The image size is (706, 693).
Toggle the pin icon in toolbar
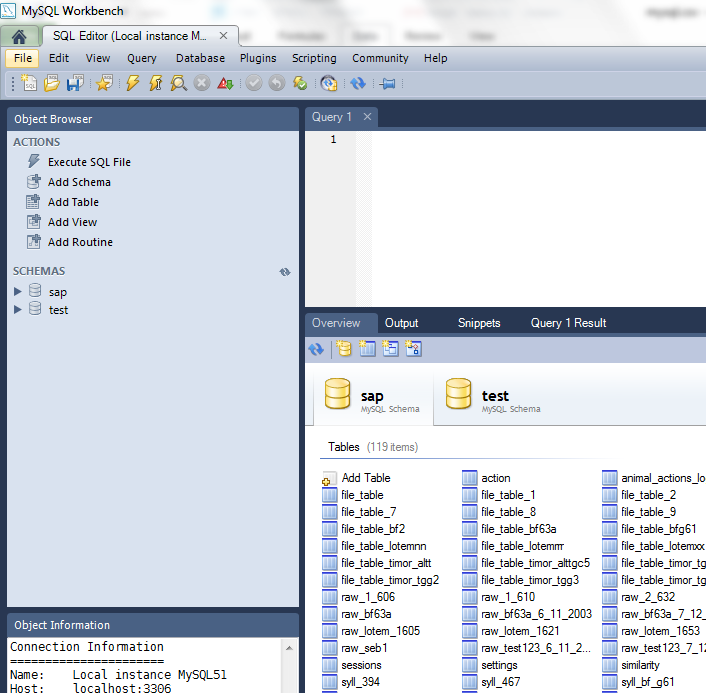(x=387, y=84)
